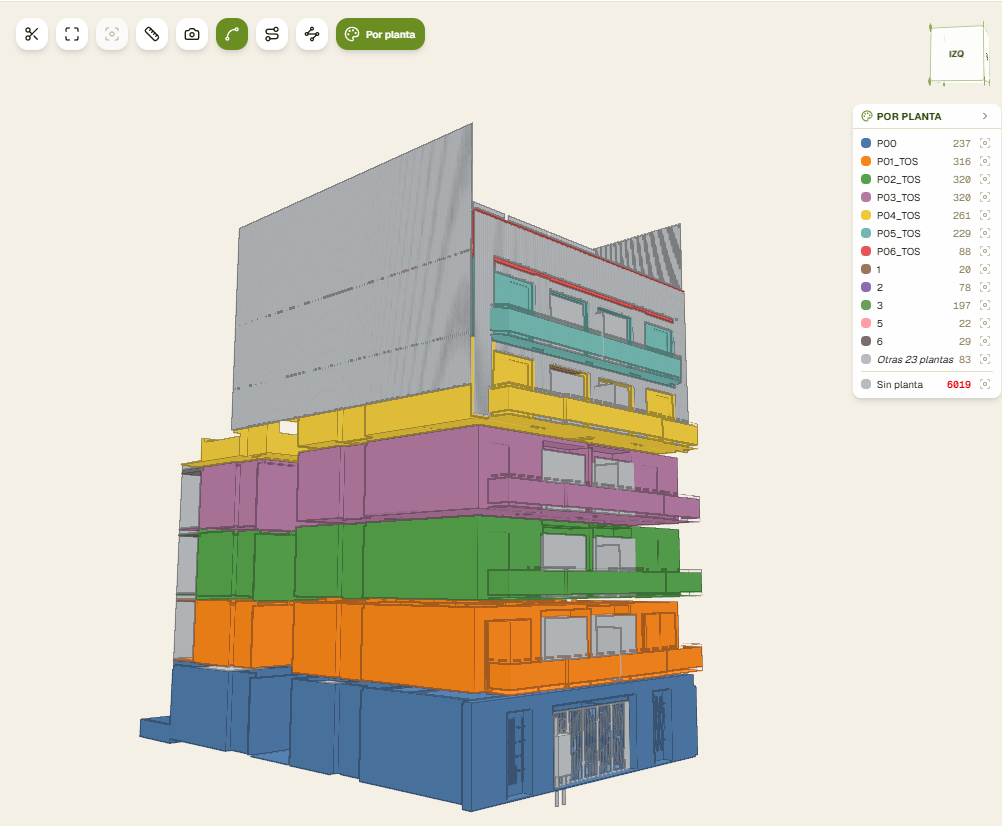The height and width of the screenshot is (826, 1002).
Task: Click the IZQ face of the view cube
Action: point(957,54)
